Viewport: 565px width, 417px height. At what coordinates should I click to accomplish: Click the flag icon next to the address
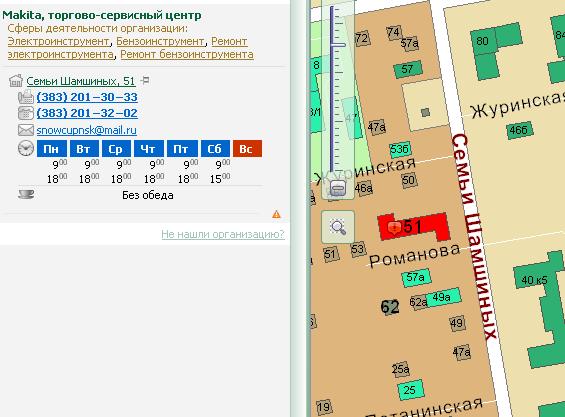coord(145,81)
